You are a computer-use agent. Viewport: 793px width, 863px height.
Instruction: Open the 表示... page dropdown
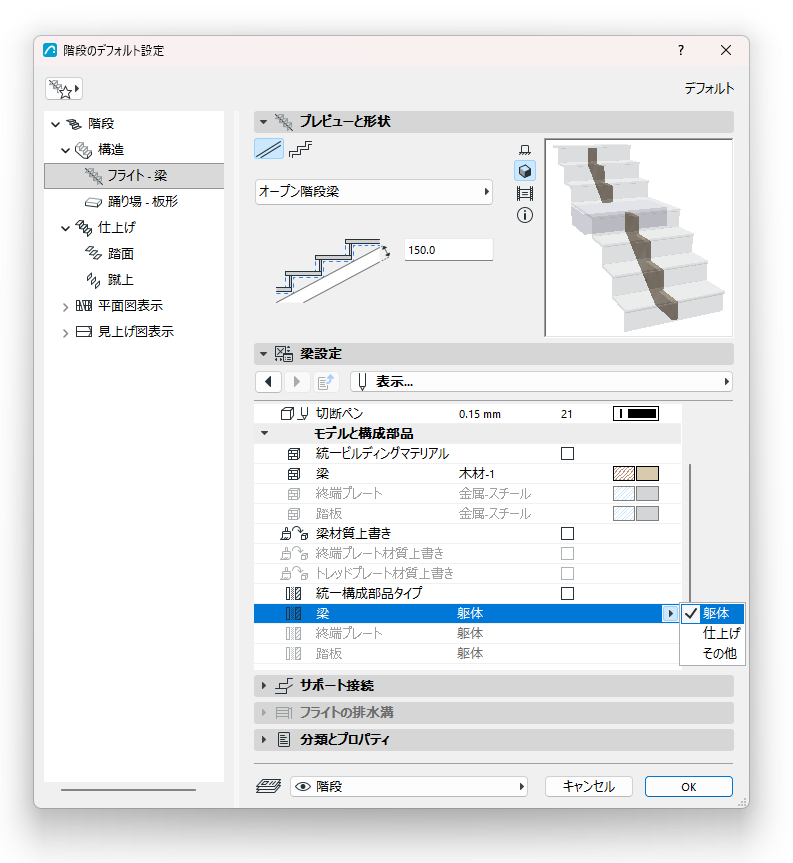click(542, 381)
